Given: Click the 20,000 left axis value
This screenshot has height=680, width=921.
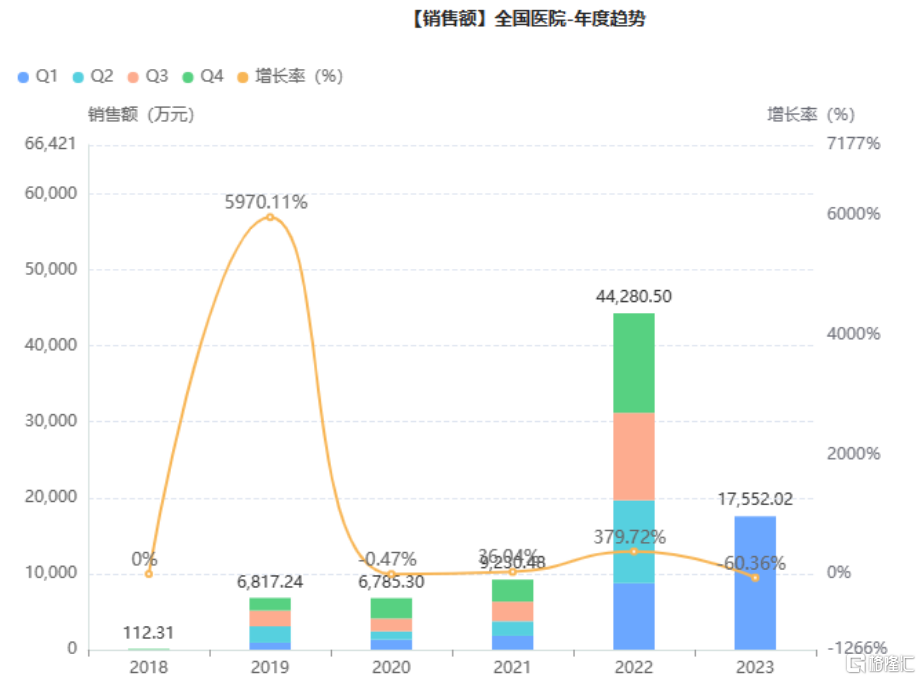Looking at the screenshot, I should pyautogui.click(x=51, y=497).
